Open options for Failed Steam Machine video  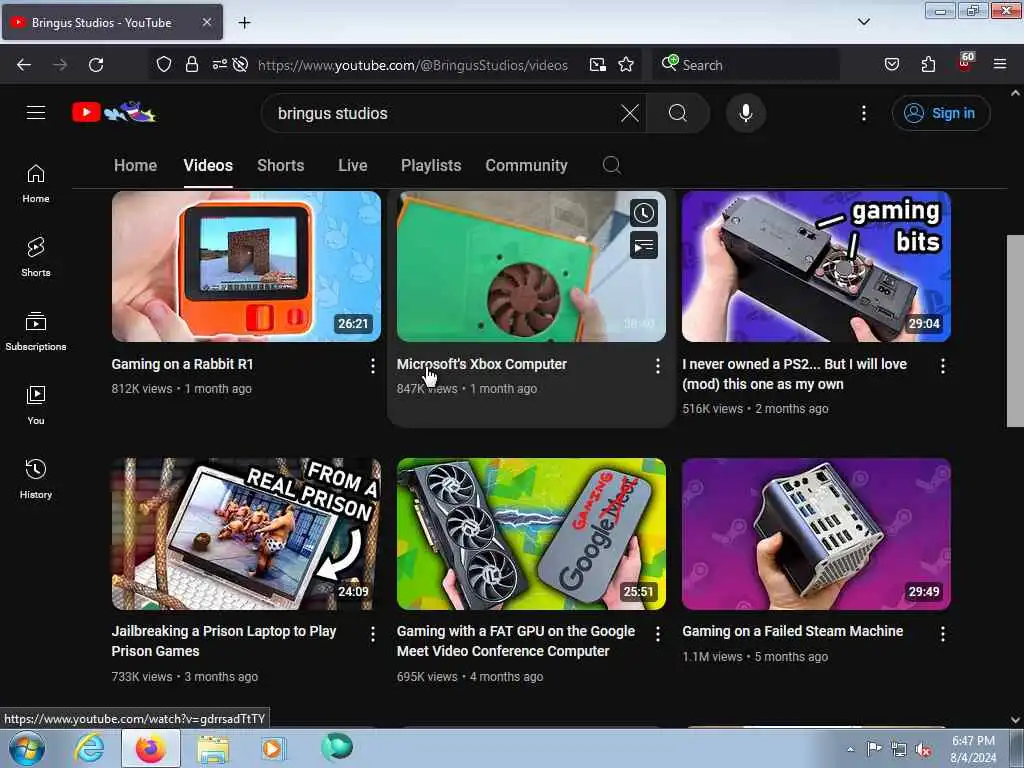click(943, 633)
